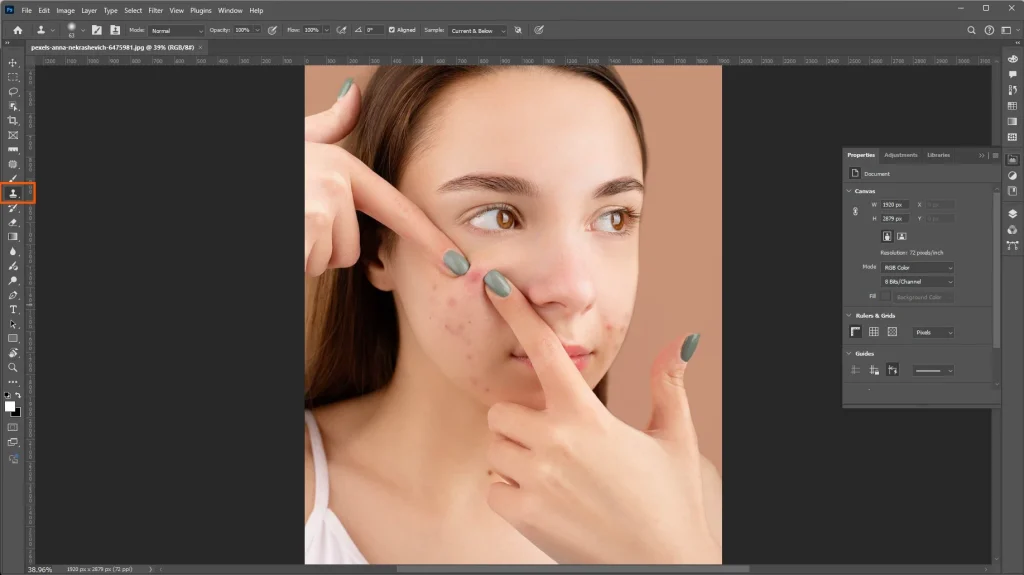Open the blending Mode dropdown set to Normal
The height and width of the screenshot is (575, 1024).
[x=176, y=31]
